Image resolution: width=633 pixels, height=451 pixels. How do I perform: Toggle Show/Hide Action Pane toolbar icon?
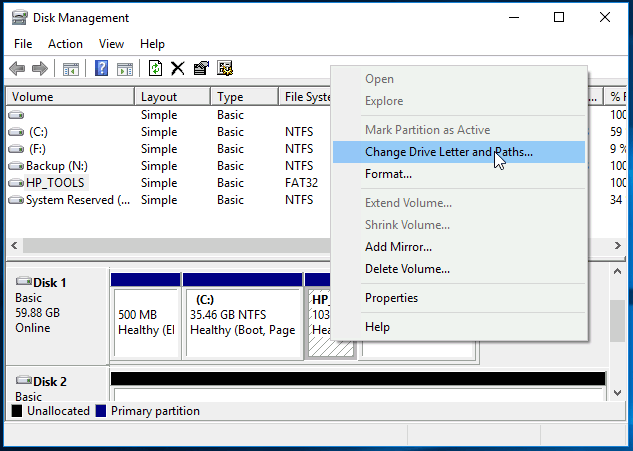point(125,69)
